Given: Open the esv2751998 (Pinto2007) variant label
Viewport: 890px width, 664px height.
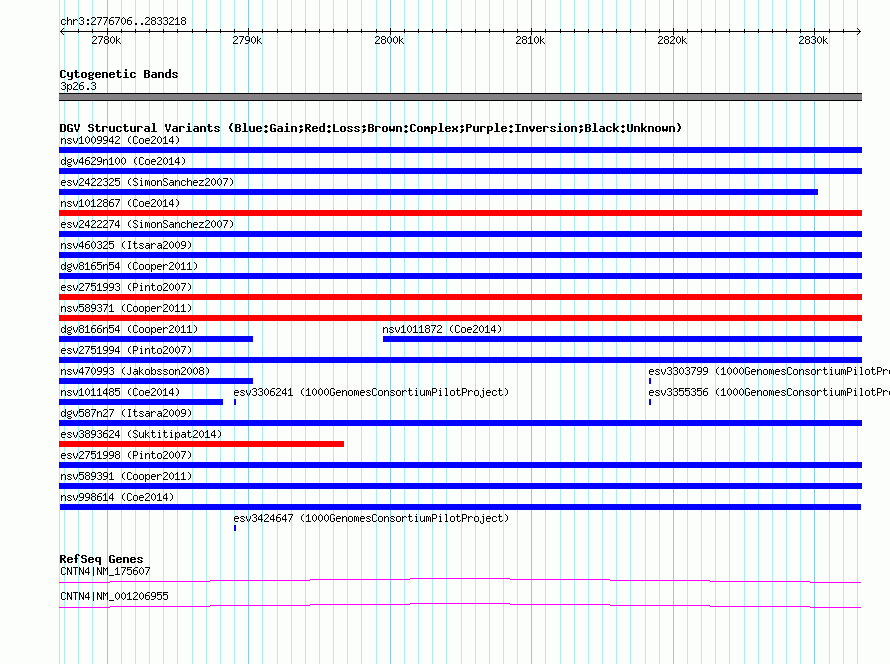Looking at the screenshot, I should click(126, 455).
